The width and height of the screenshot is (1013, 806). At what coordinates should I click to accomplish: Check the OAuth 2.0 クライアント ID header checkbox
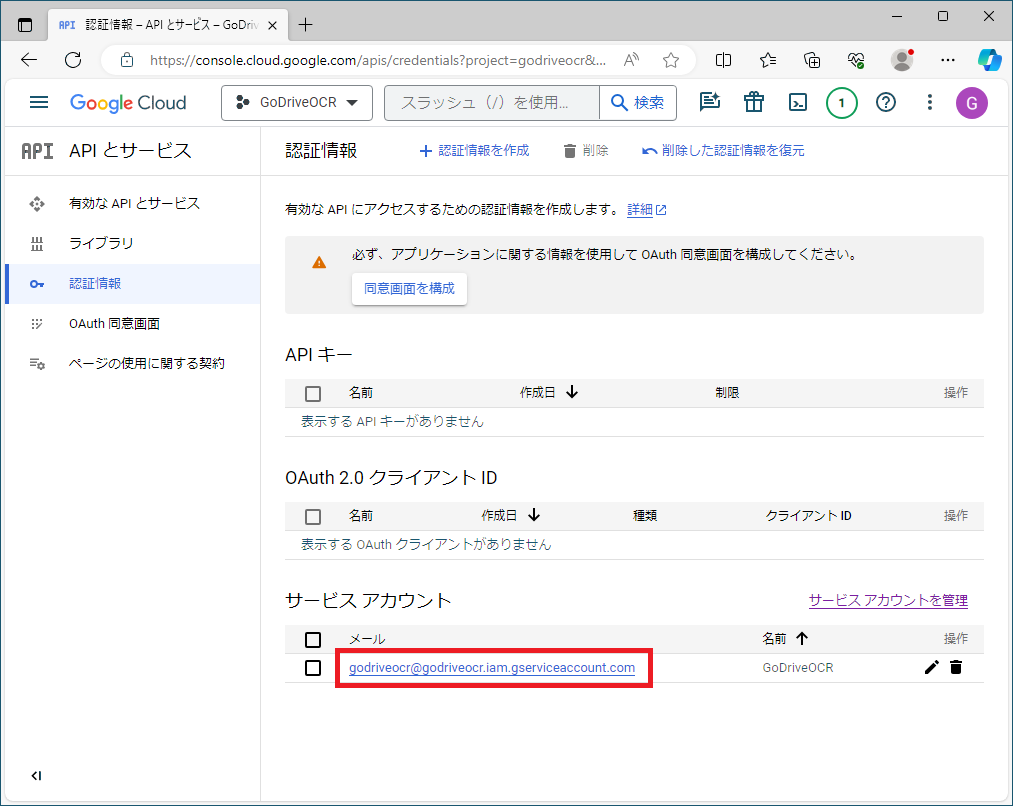(x=313, y=517)
